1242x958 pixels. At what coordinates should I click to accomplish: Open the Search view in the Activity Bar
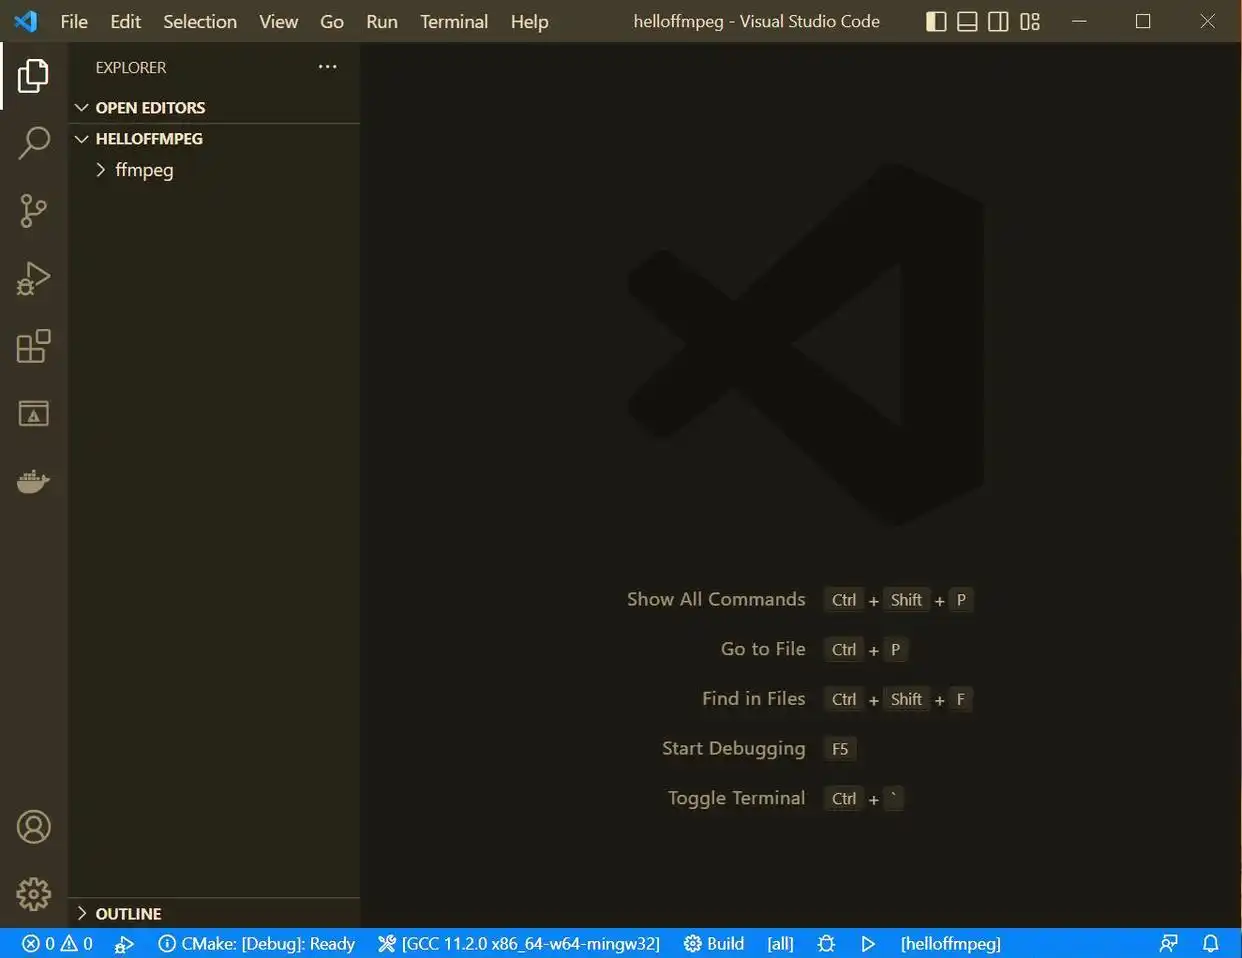(34, 143)
